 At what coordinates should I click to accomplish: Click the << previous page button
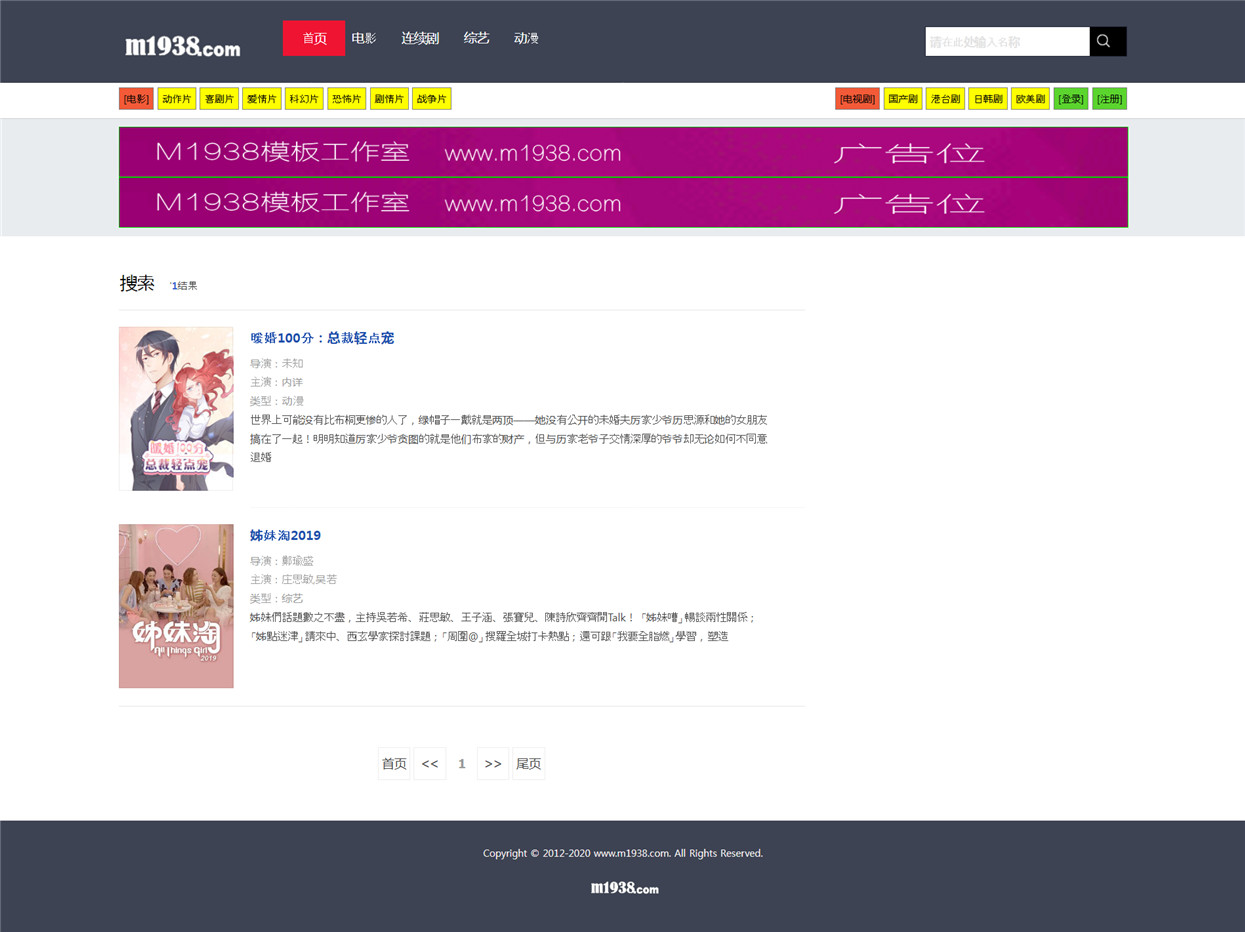pos(430,764)
